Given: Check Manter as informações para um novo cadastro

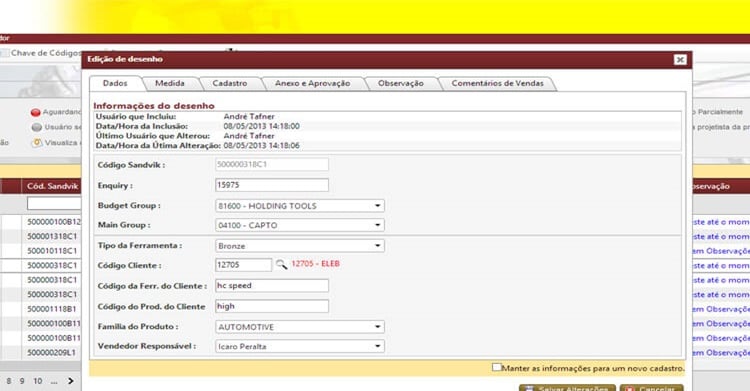Looking at the screenshot, I should coord(496,368).
